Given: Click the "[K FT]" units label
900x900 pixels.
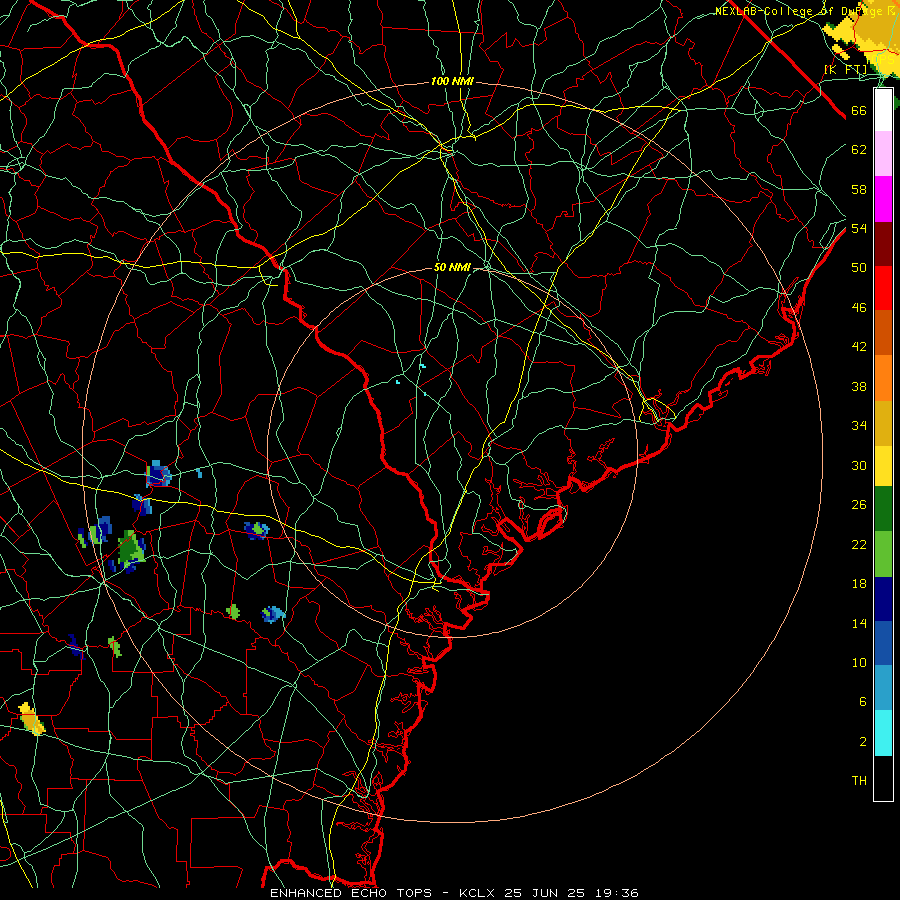Looking at the screenshot, I should click(846, 69).
